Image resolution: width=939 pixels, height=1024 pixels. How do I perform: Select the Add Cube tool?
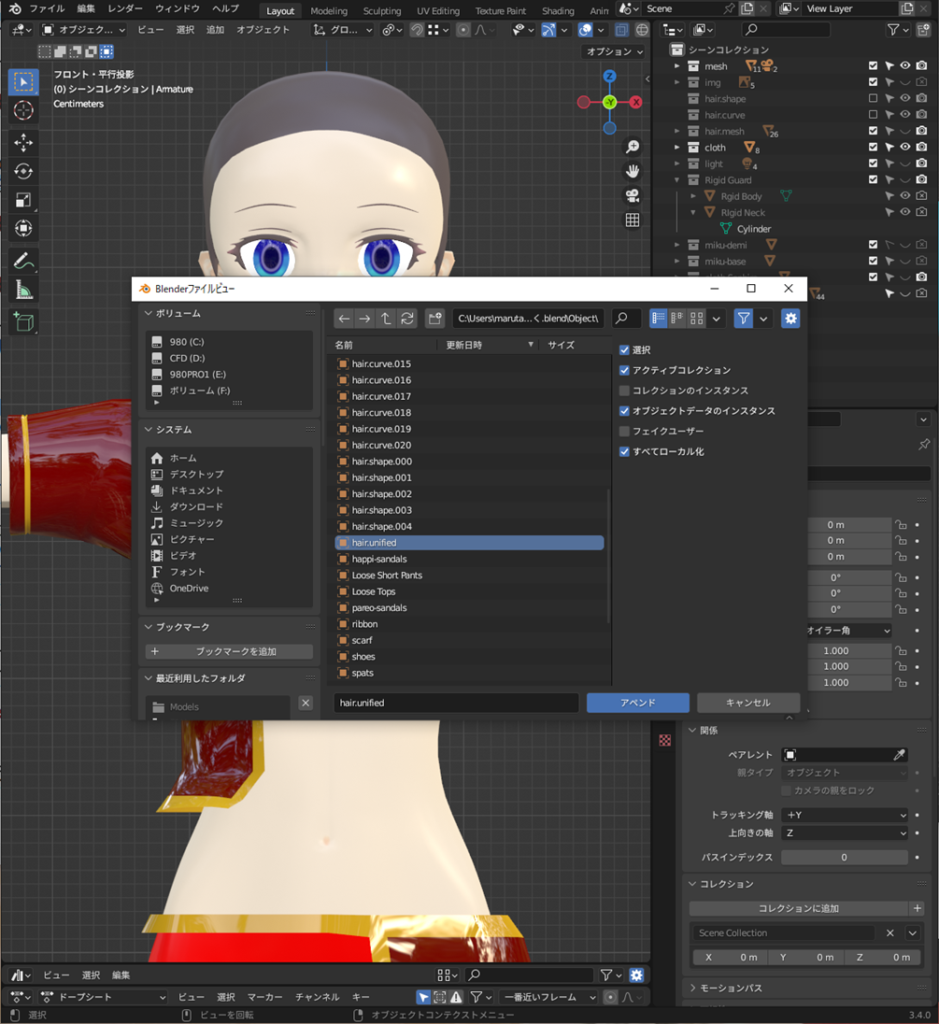point(24,321)
